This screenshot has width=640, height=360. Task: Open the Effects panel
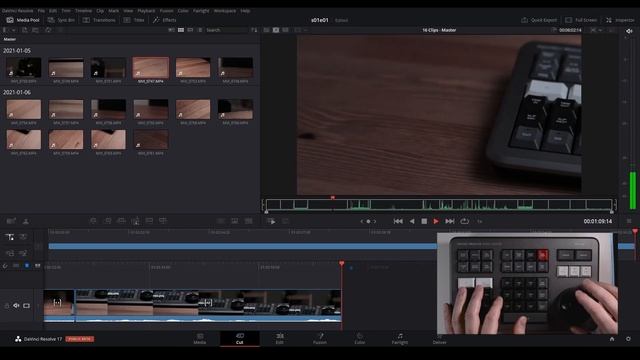point(164,20)
